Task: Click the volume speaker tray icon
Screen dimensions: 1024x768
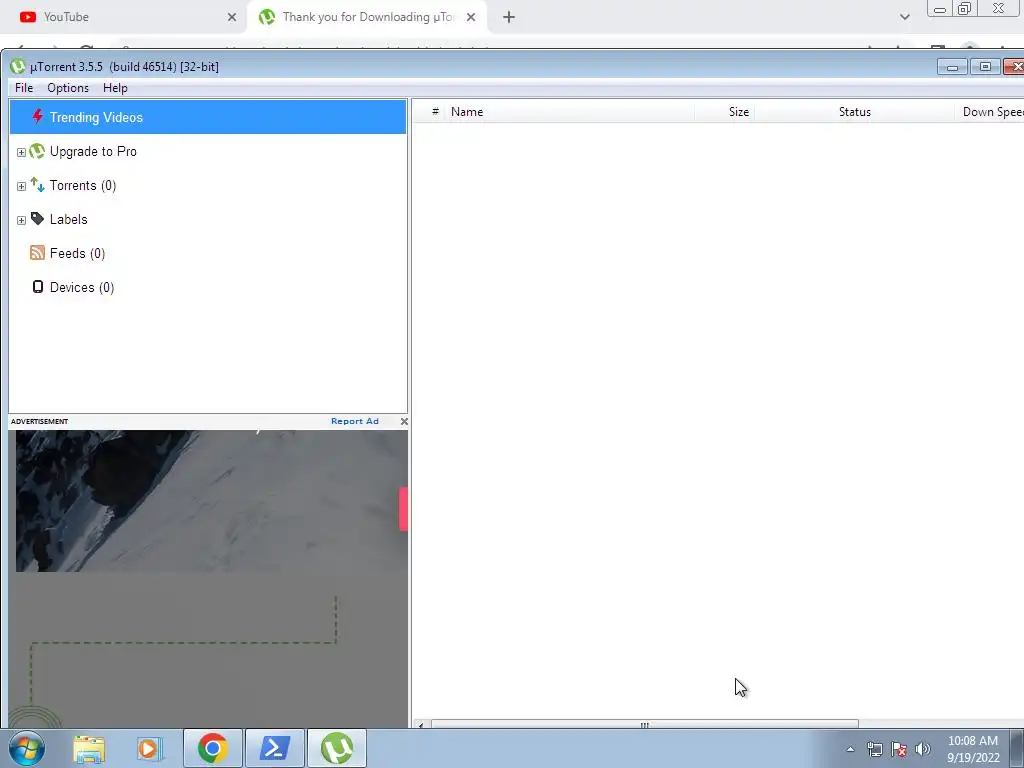Action: [x=923, y=749]
